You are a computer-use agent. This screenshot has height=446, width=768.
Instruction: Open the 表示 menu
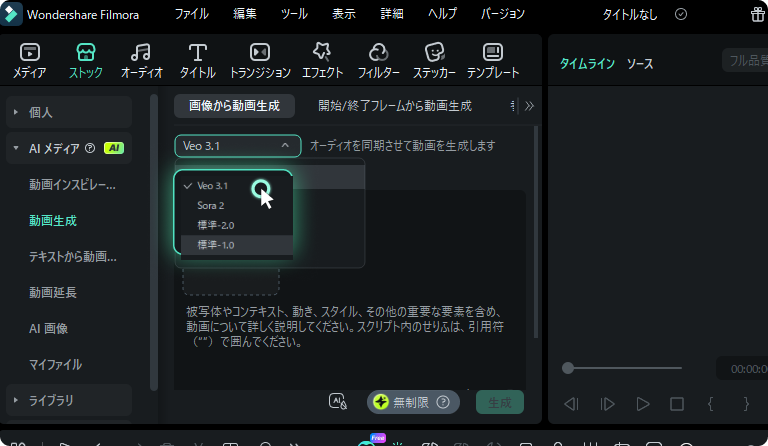pyautogui.click(x=344, y=14)
